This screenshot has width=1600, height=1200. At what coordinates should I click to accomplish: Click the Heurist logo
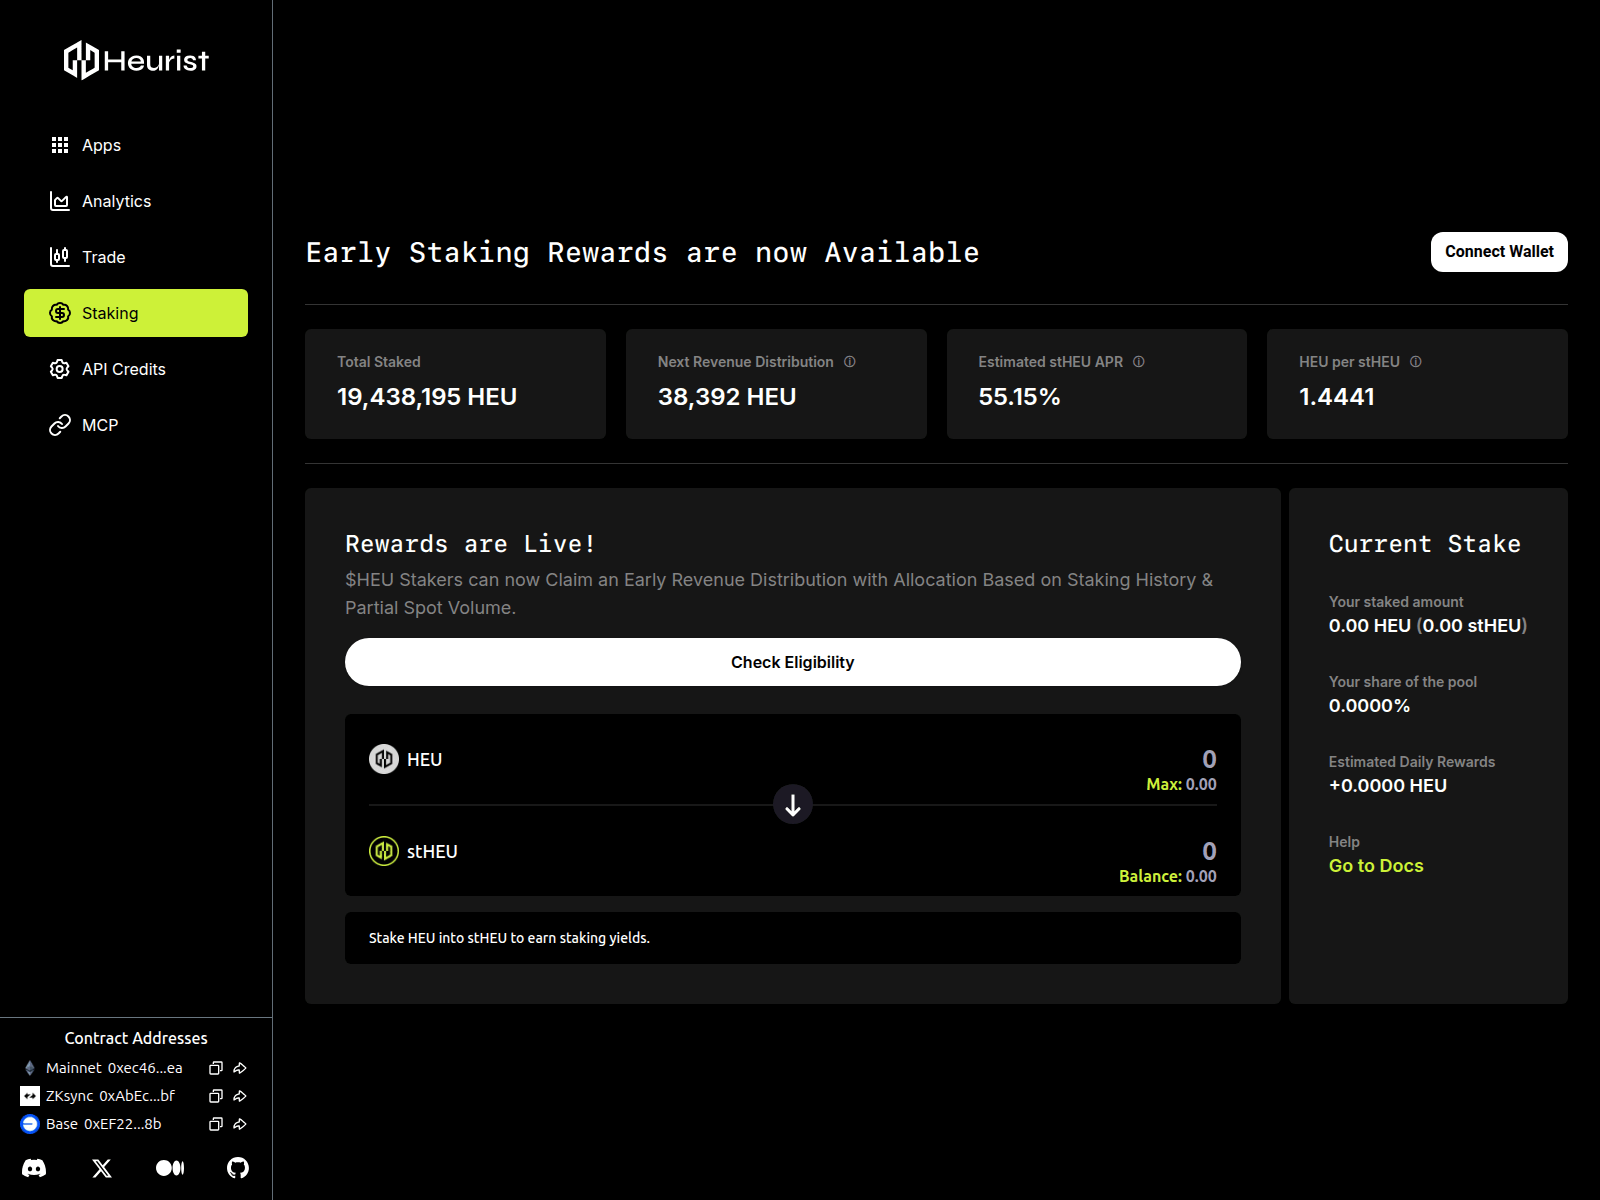[136, 60]
